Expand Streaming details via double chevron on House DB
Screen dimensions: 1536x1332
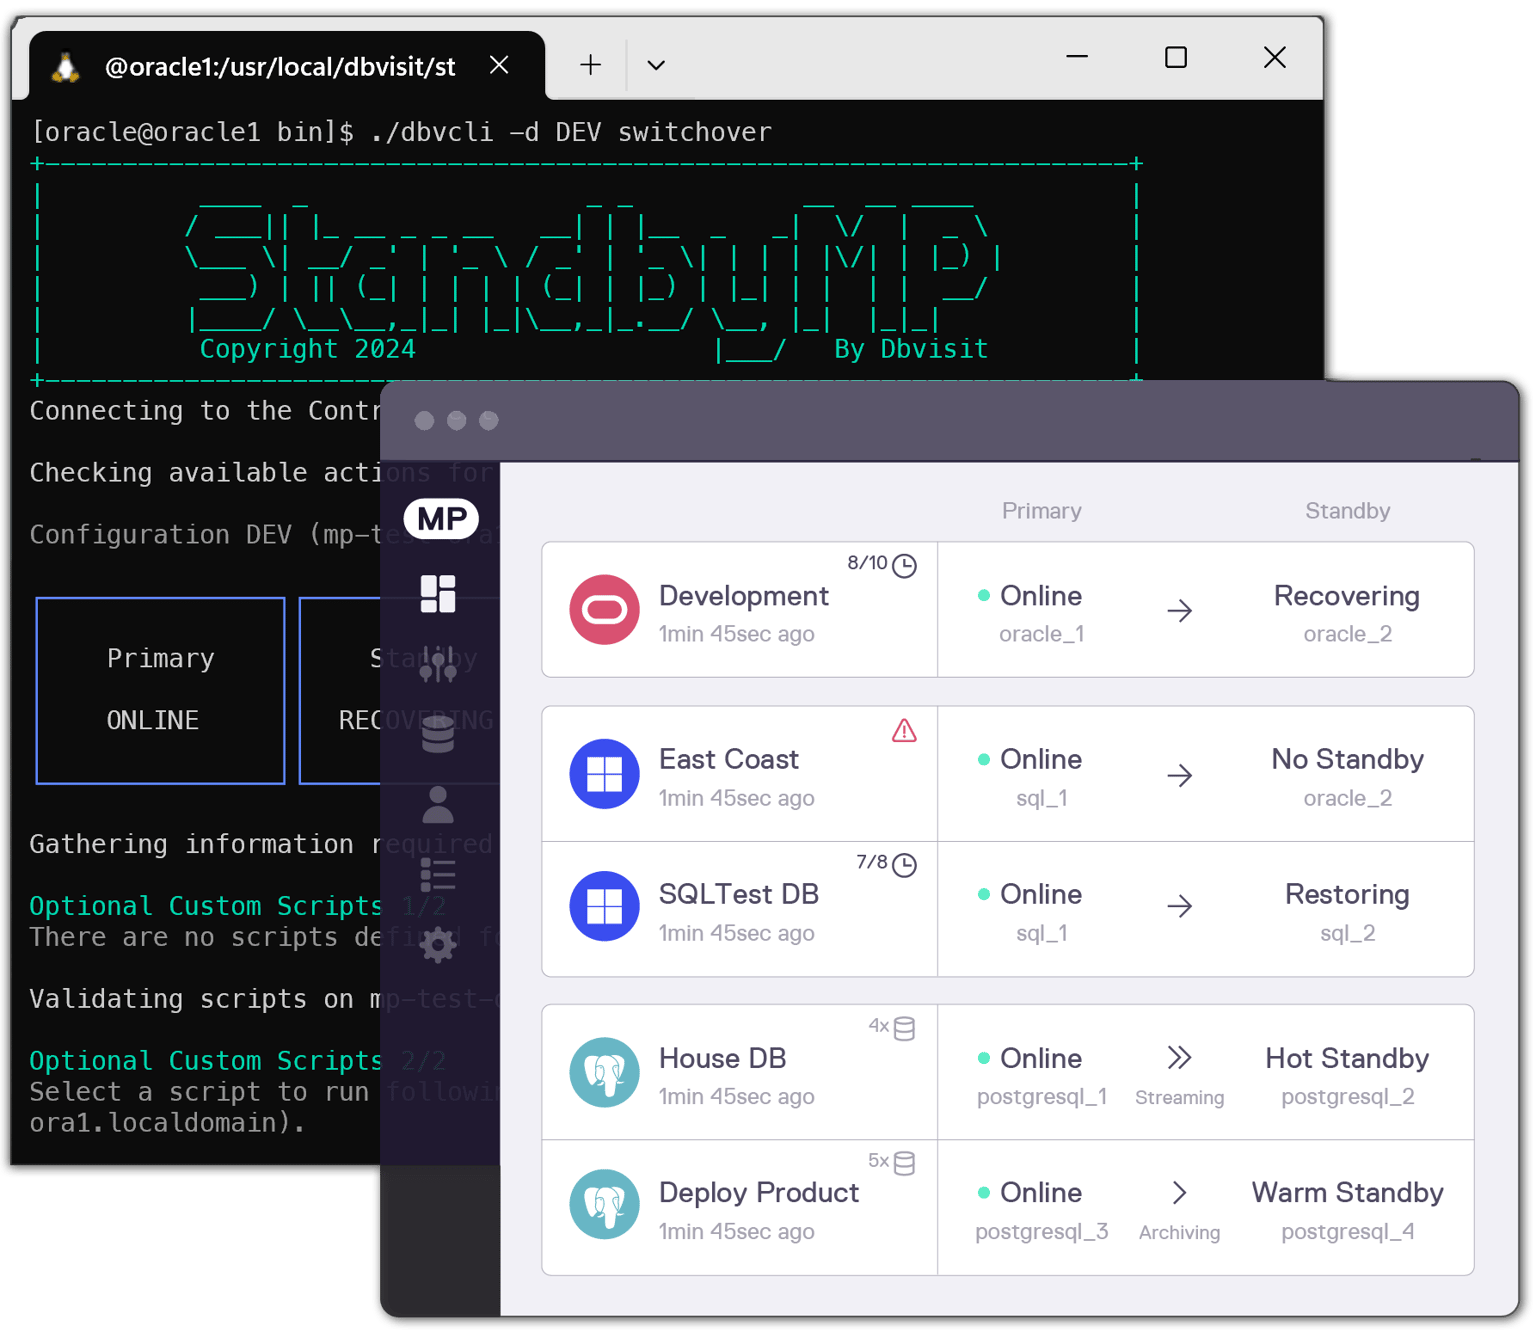click(1180, 1058)
